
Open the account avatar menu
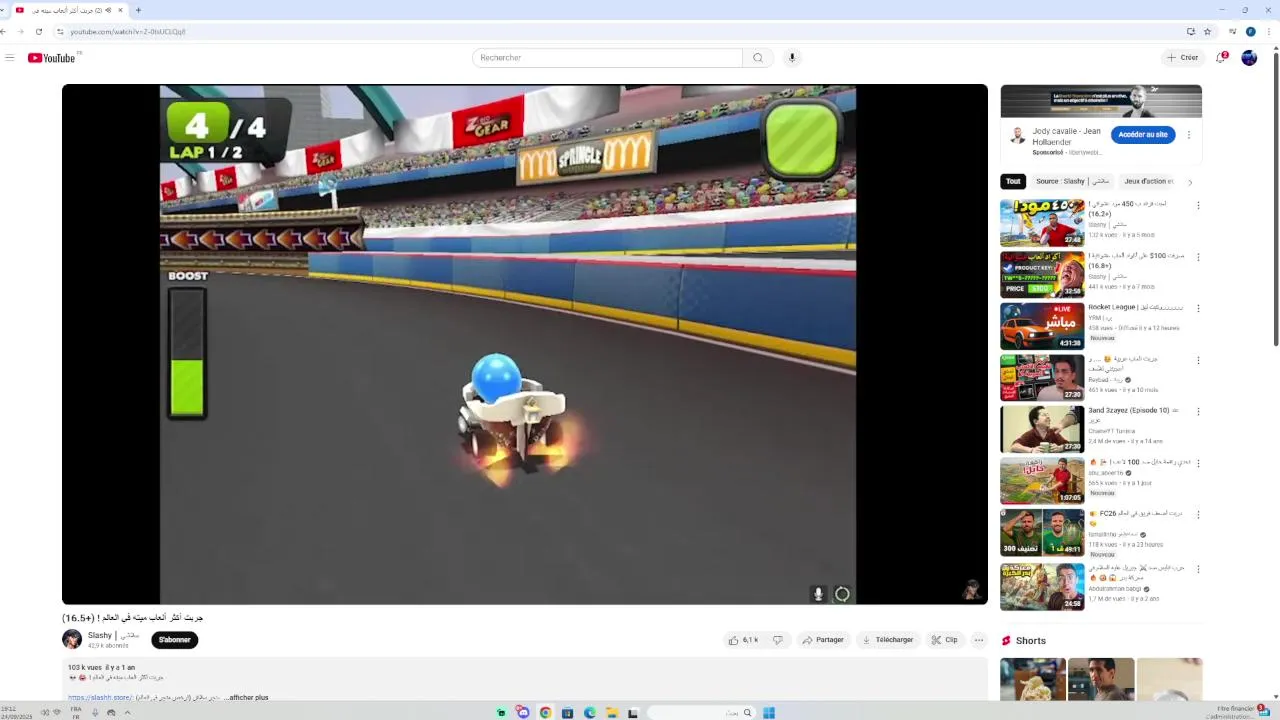[1249, 58]
